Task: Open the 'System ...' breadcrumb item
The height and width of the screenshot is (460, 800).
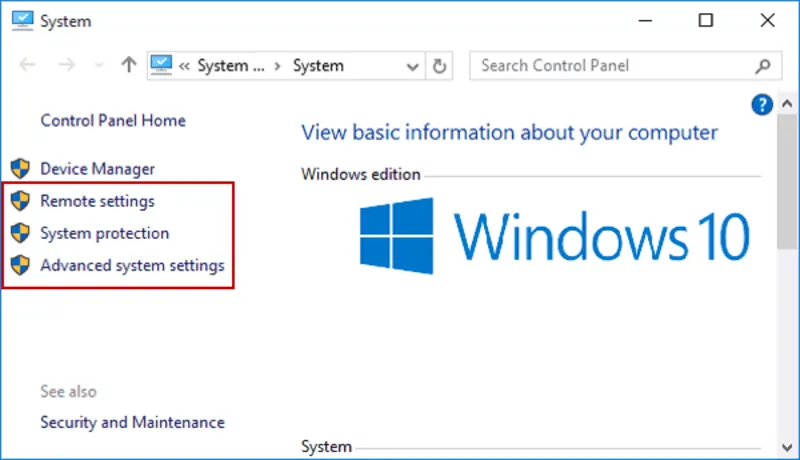Action: [x=231, y=66]
